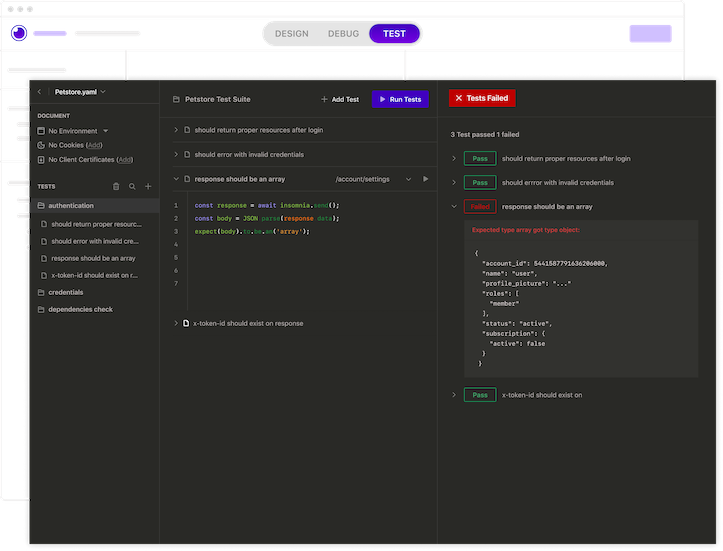Expand the 'x-token-id should exist on response' test
This screenshot has height=551, width=723.
tap(176, 323)
